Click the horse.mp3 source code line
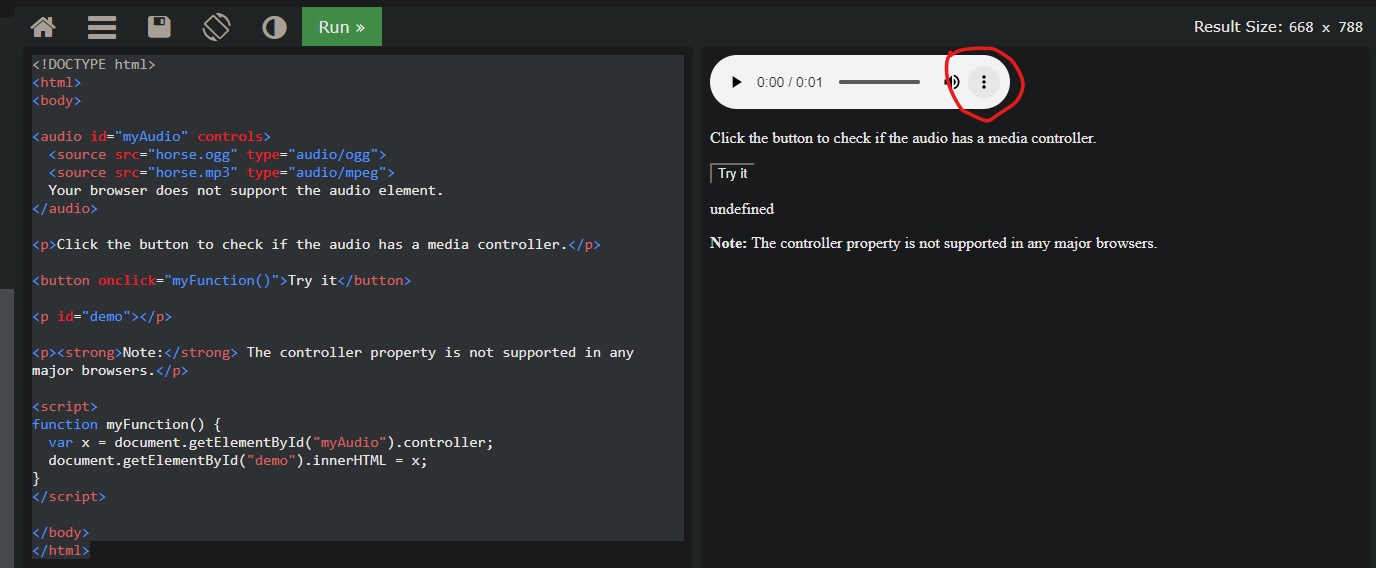This screenshot has height=568, width=1376. click(x=221, y=172)
